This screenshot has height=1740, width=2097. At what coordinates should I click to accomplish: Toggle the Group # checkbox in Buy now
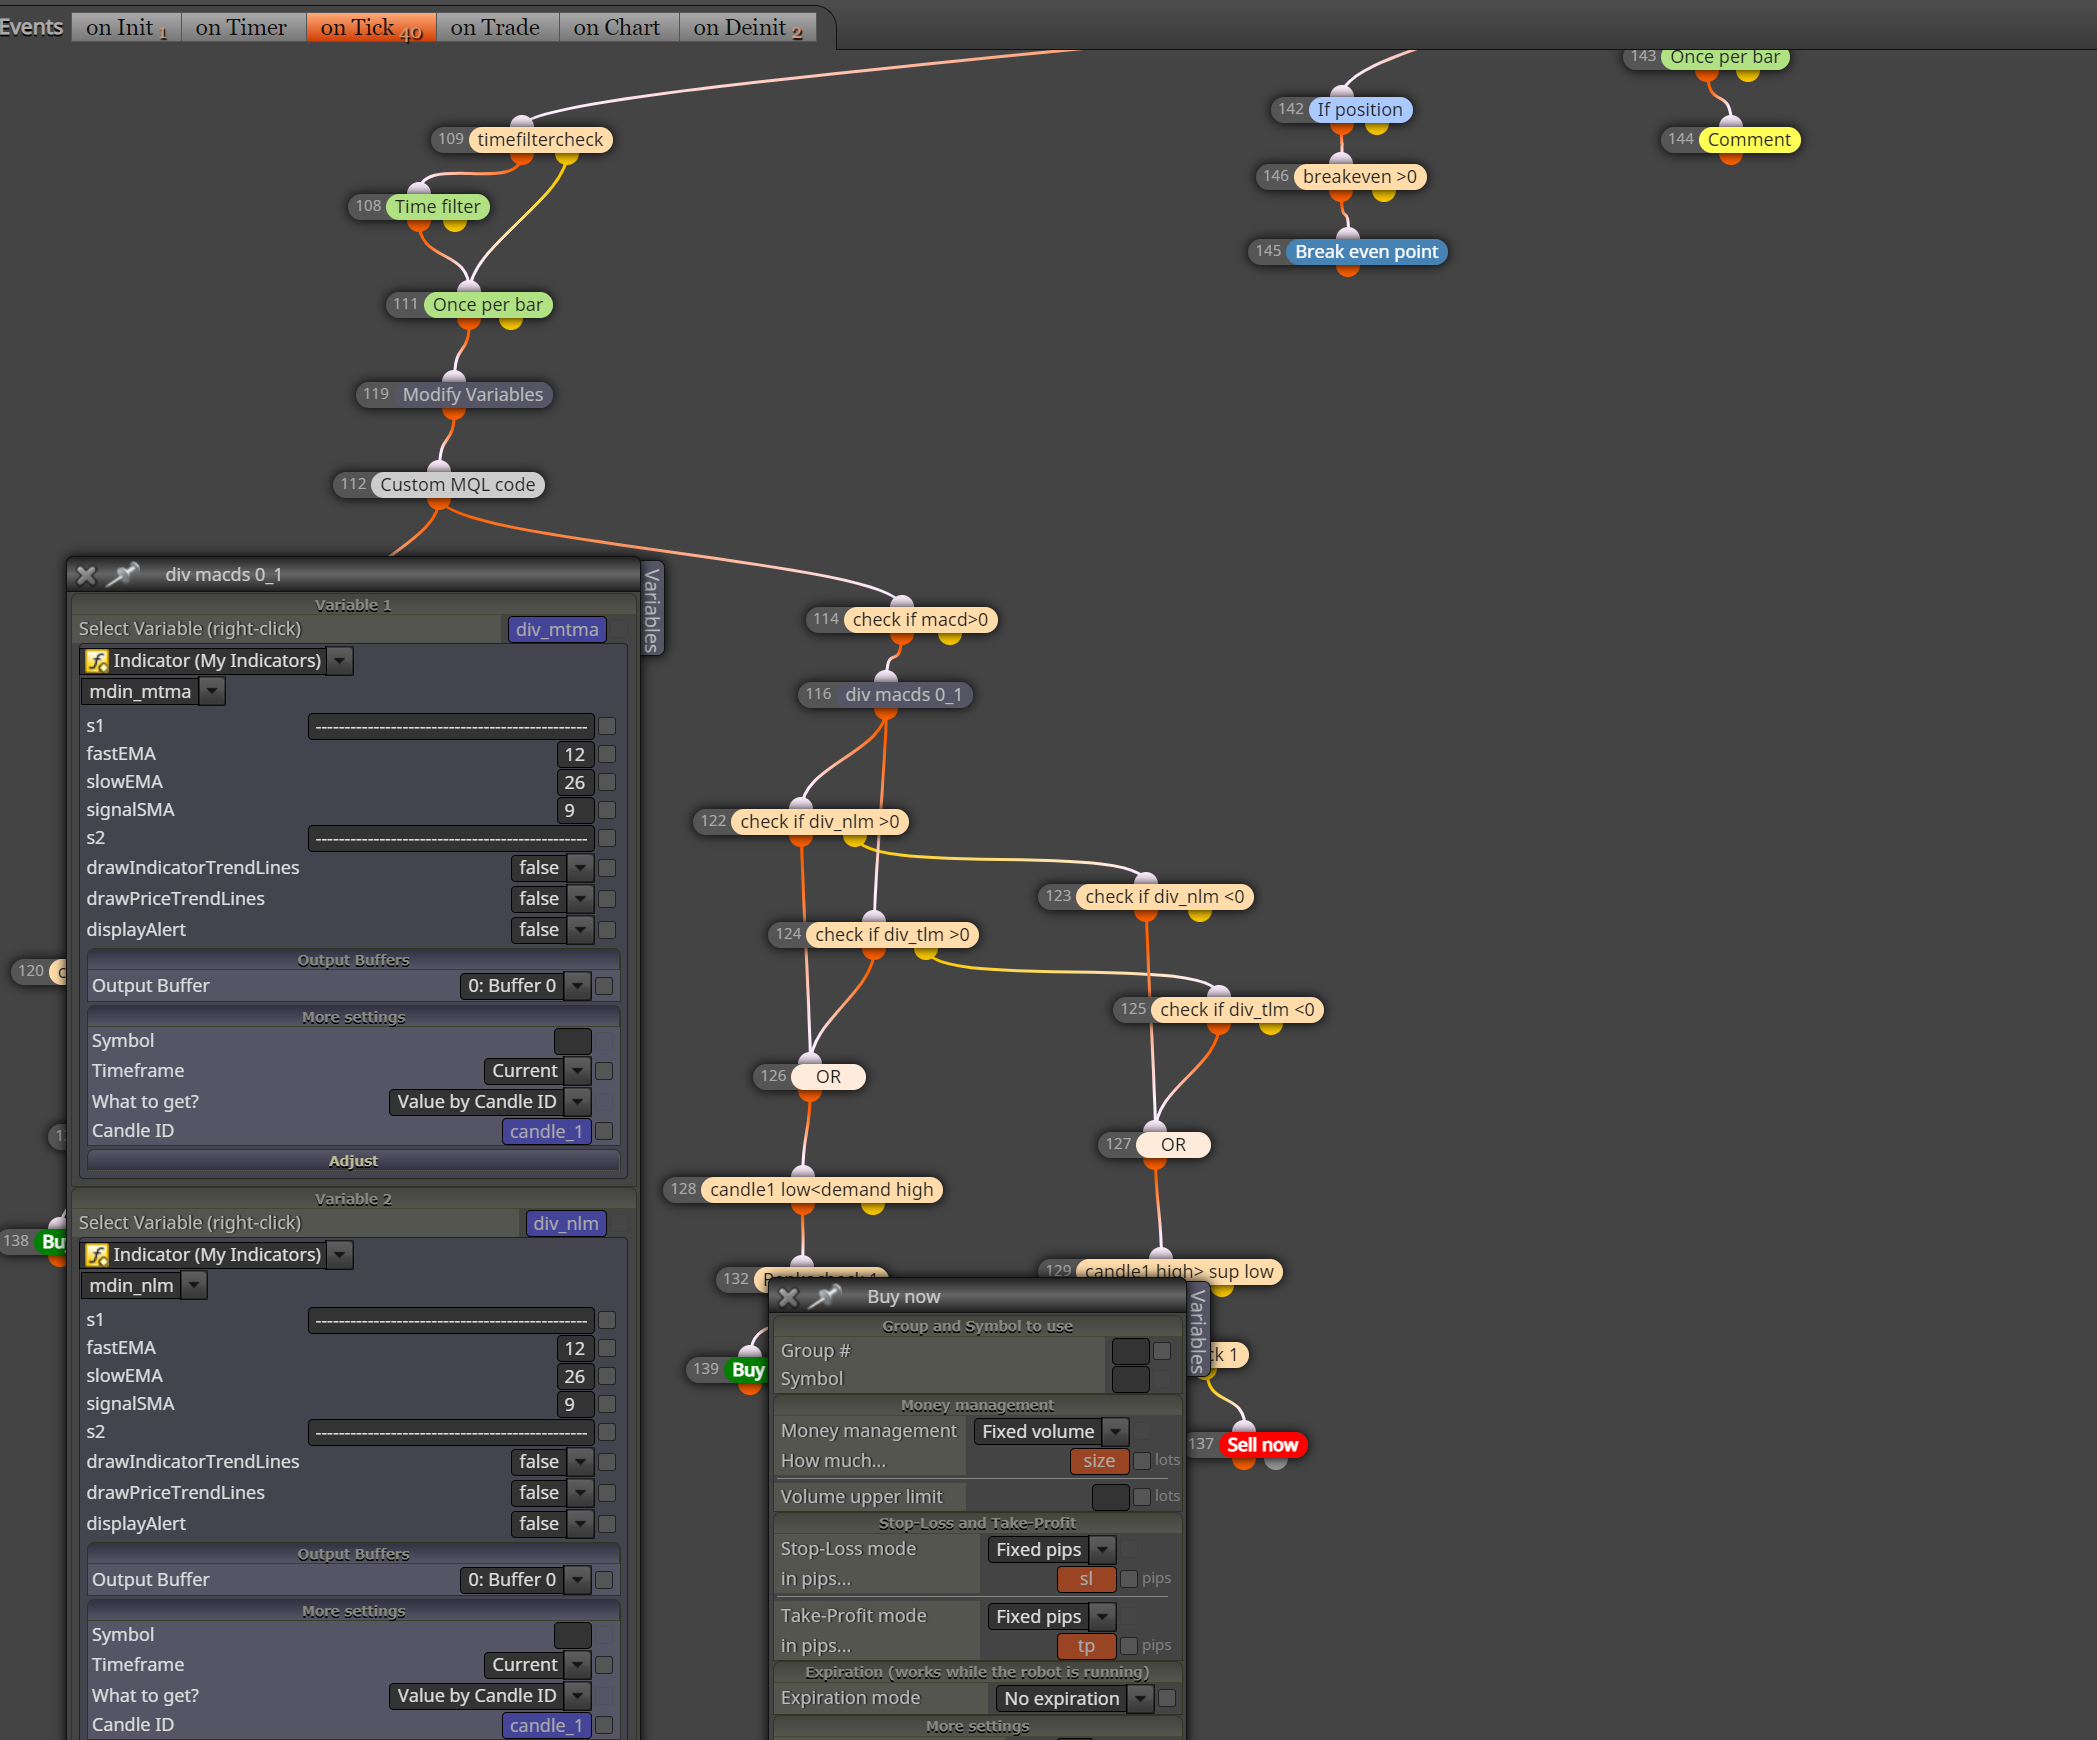(1162, 1351)
